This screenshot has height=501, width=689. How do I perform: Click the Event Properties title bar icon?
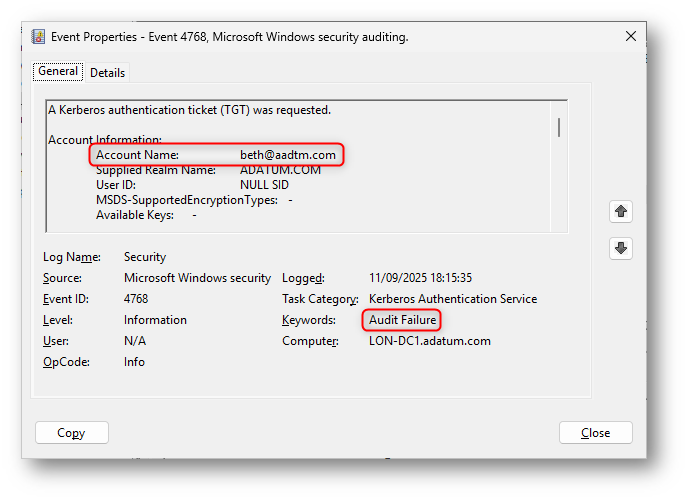39,37
